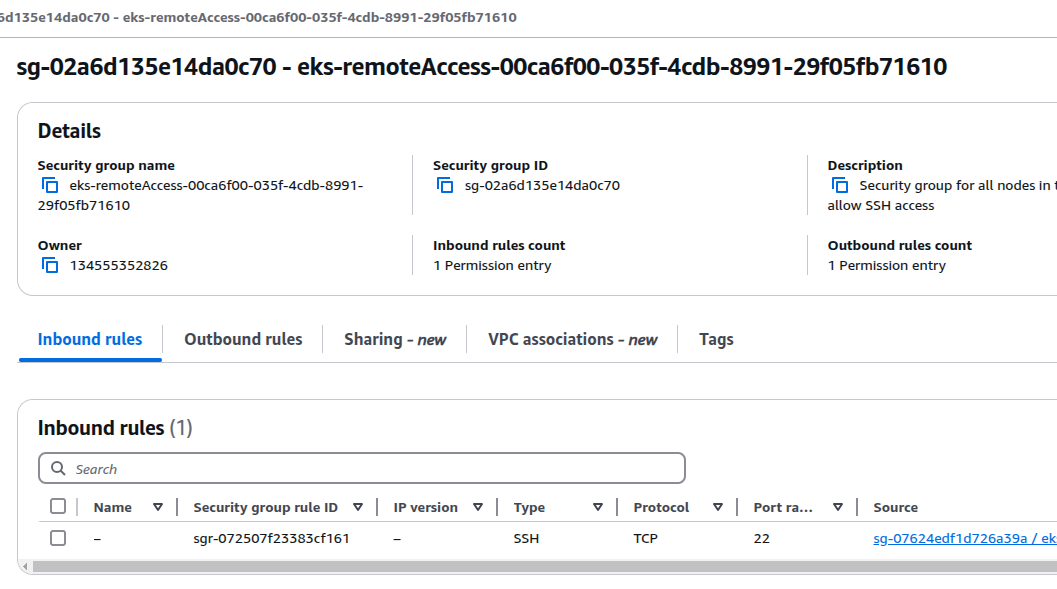Click inbound '1 Permission entry' text
1057x589 pixels.
(492, 266)
